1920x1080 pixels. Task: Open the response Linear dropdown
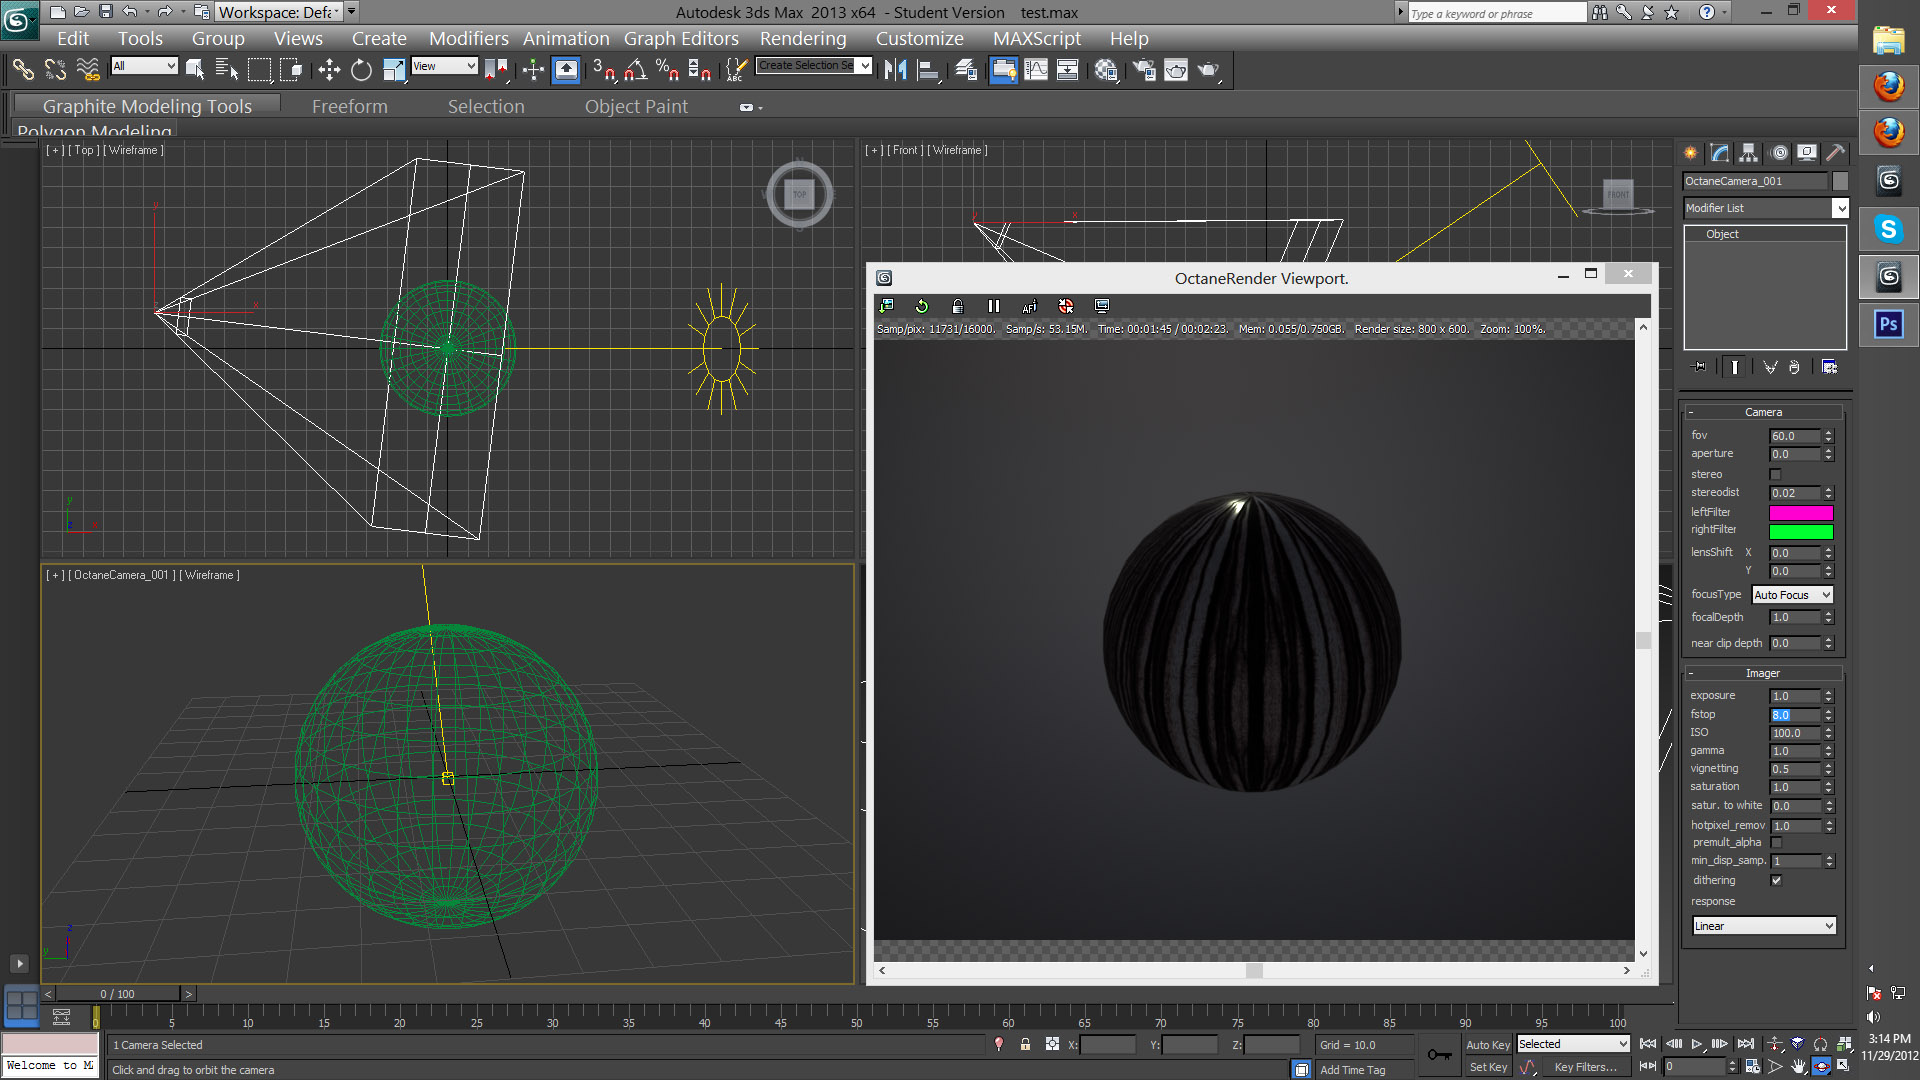pyautogui.click(x=1764, y=926)
